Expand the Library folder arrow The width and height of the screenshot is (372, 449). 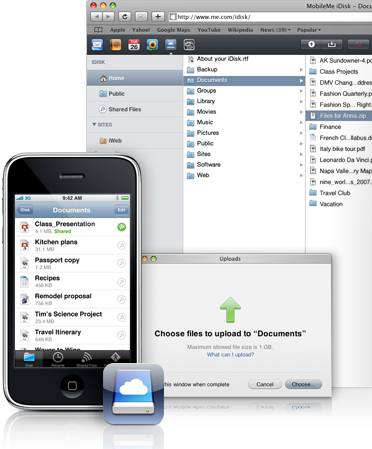point(301,101)
